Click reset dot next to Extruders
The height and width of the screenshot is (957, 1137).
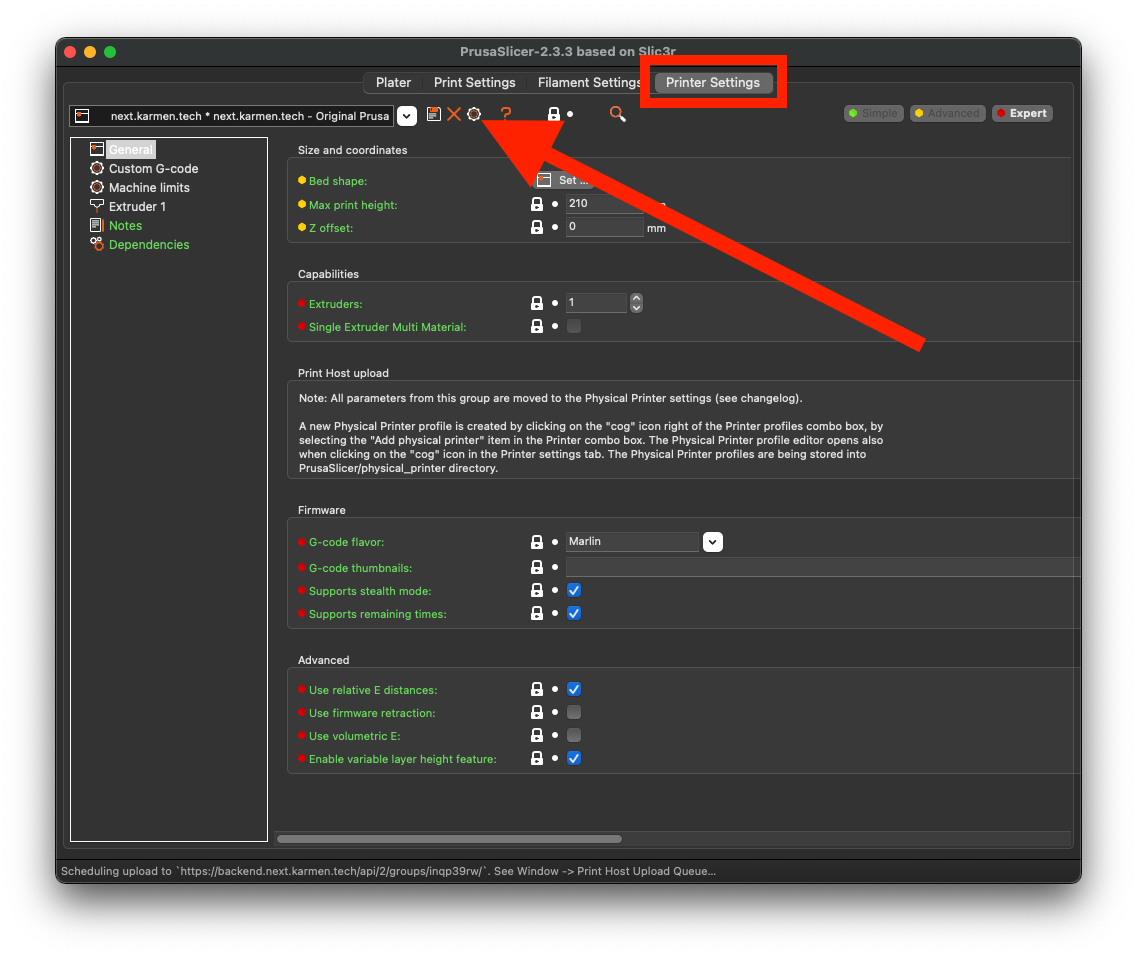(x=555, y=303)
